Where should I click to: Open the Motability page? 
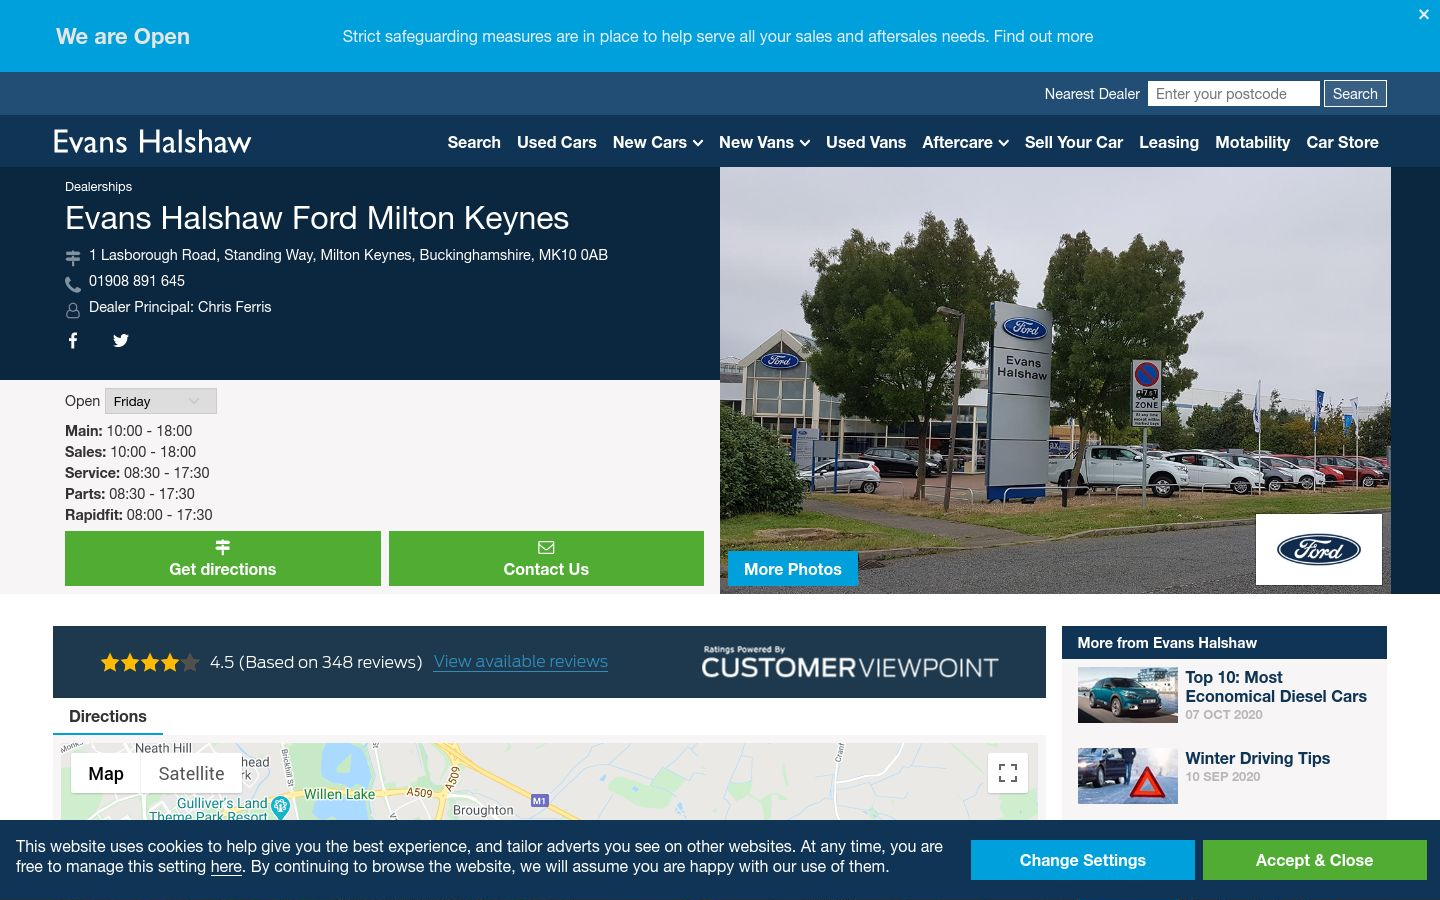pos(1253,142)
